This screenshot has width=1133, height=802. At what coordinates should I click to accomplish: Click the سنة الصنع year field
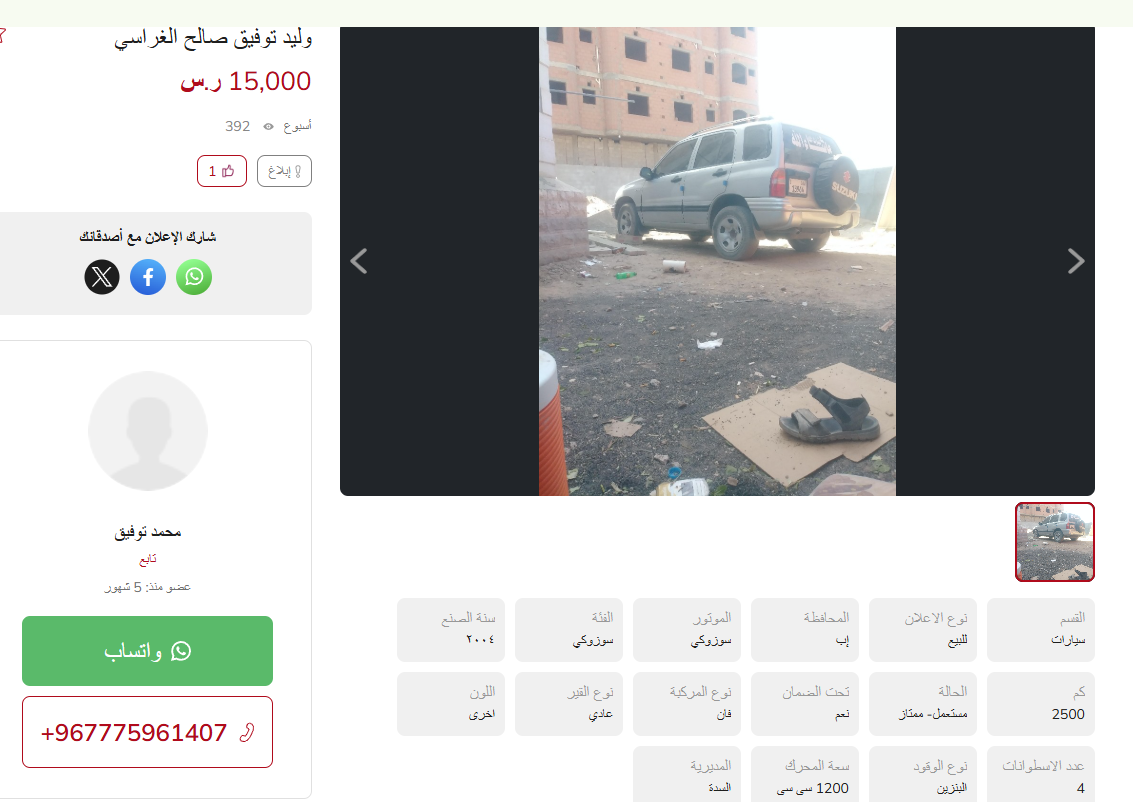coord(451,630)
